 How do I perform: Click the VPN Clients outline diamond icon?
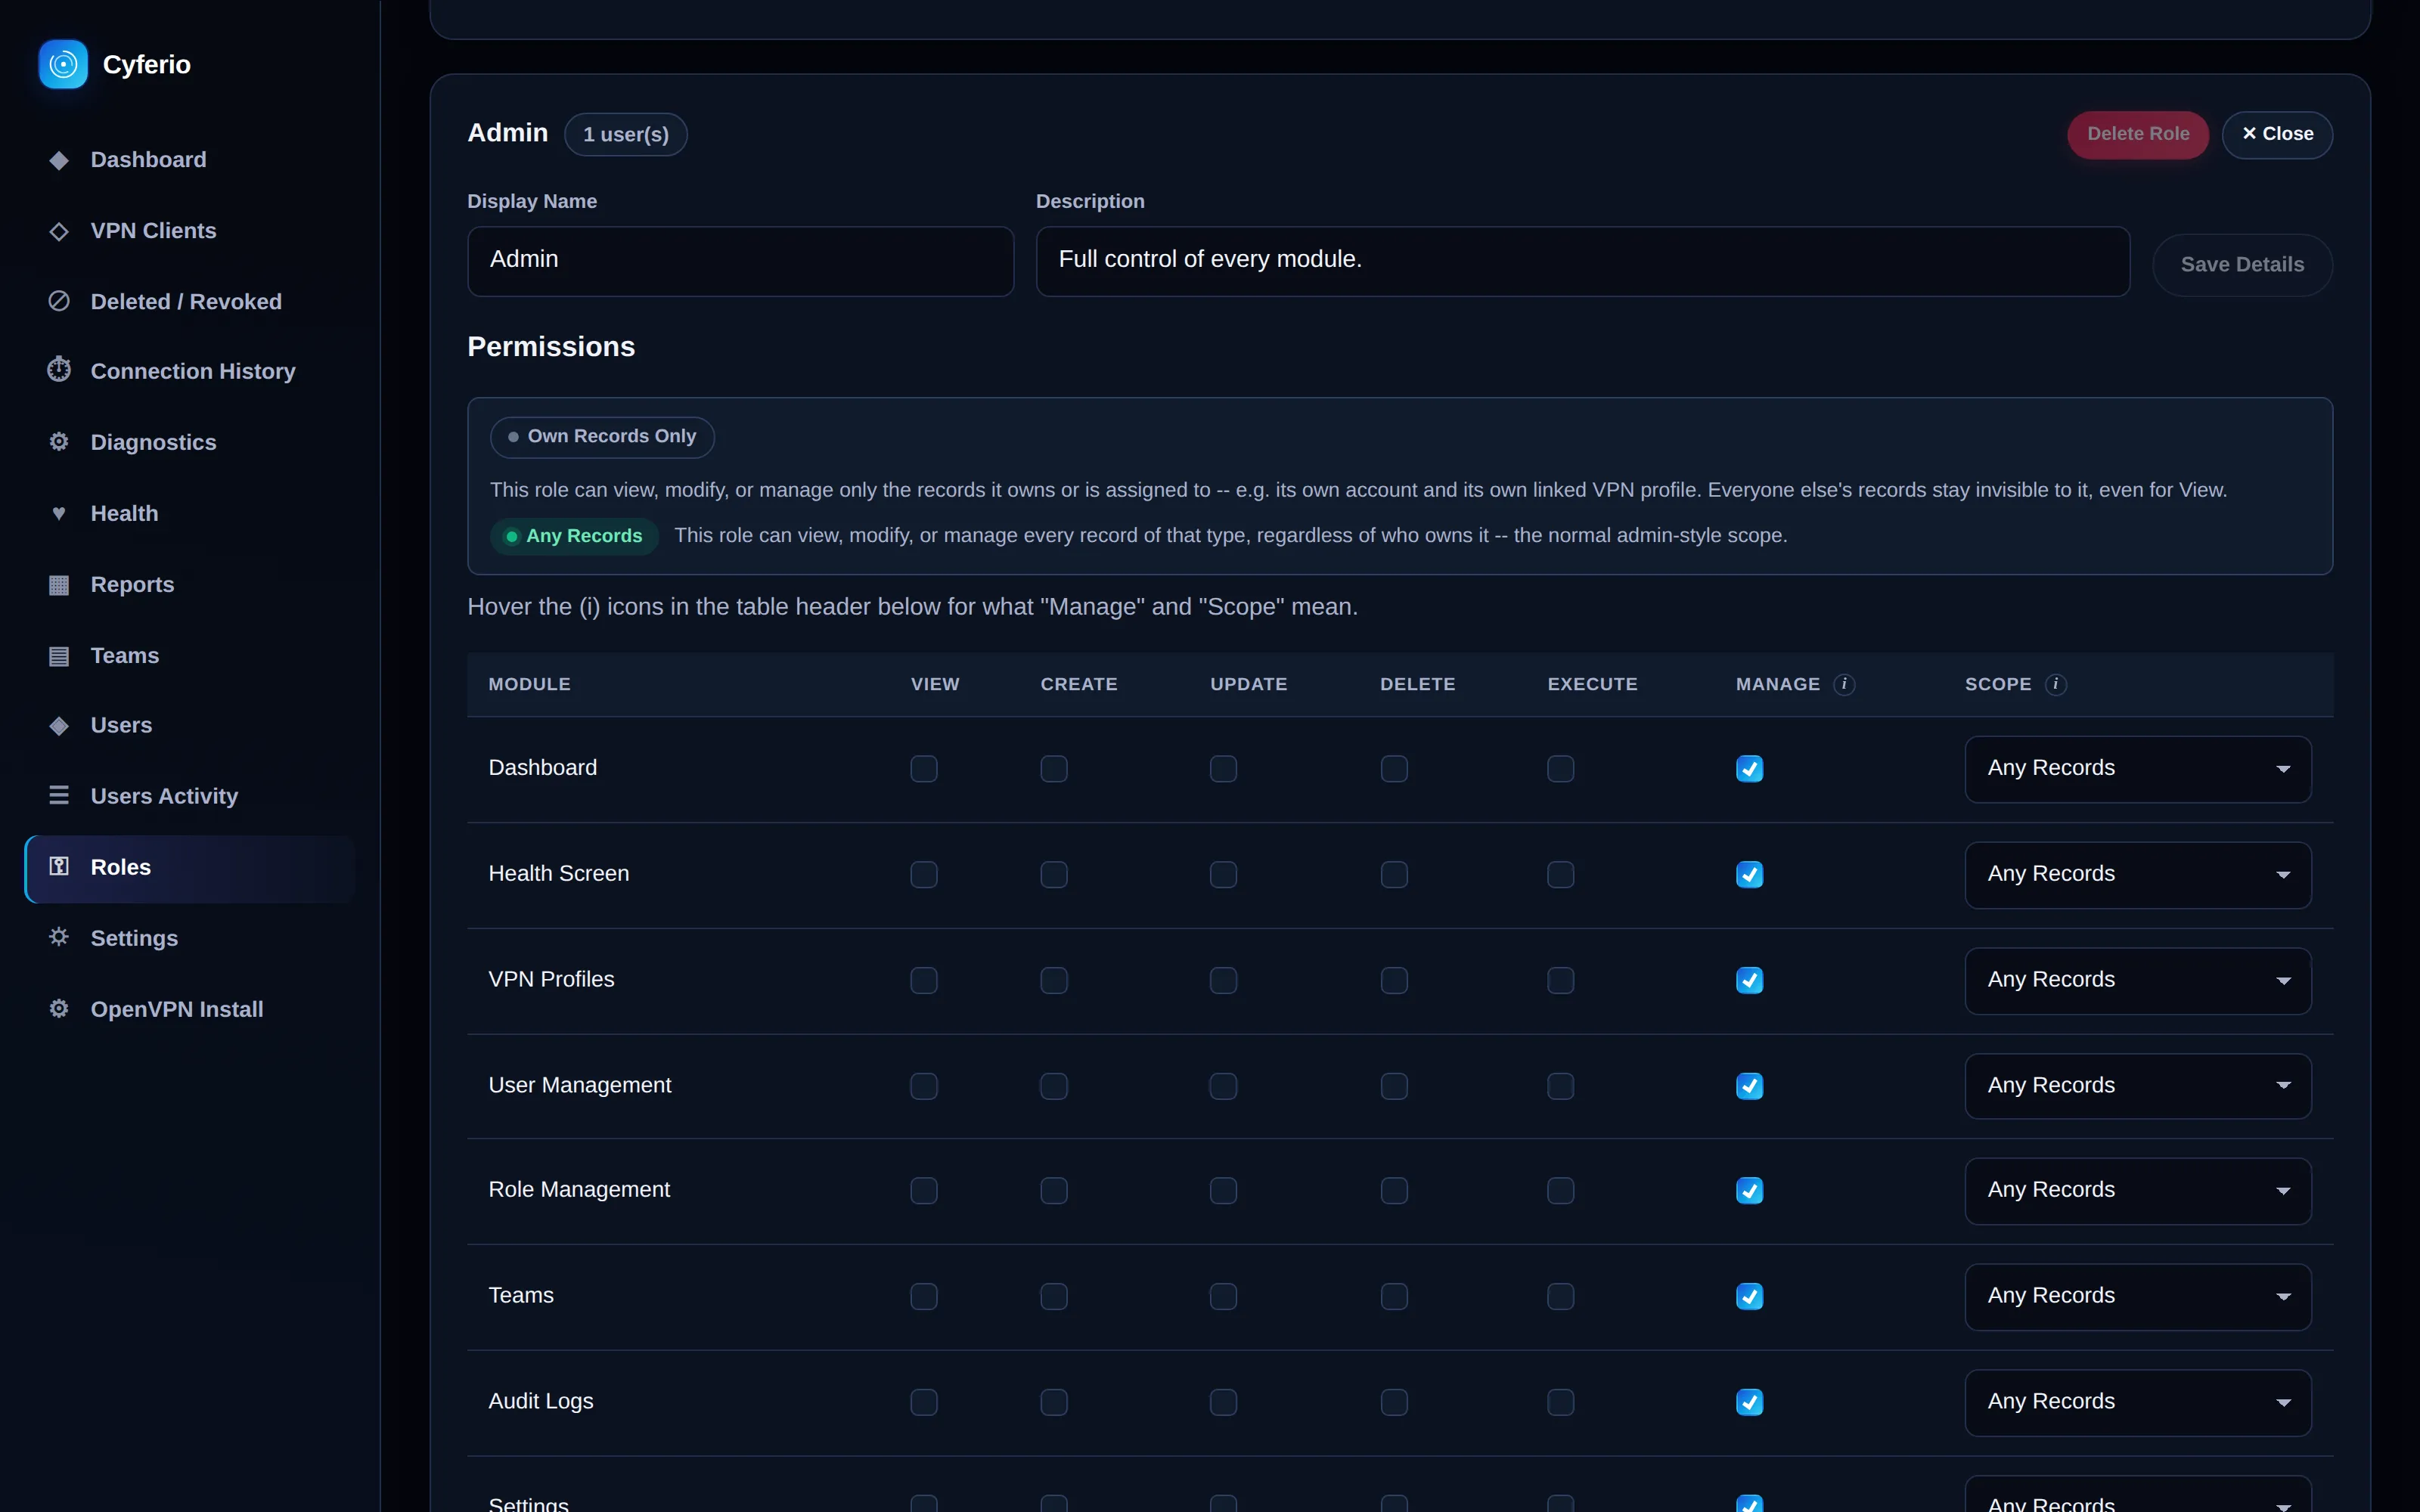click(59, 231)
